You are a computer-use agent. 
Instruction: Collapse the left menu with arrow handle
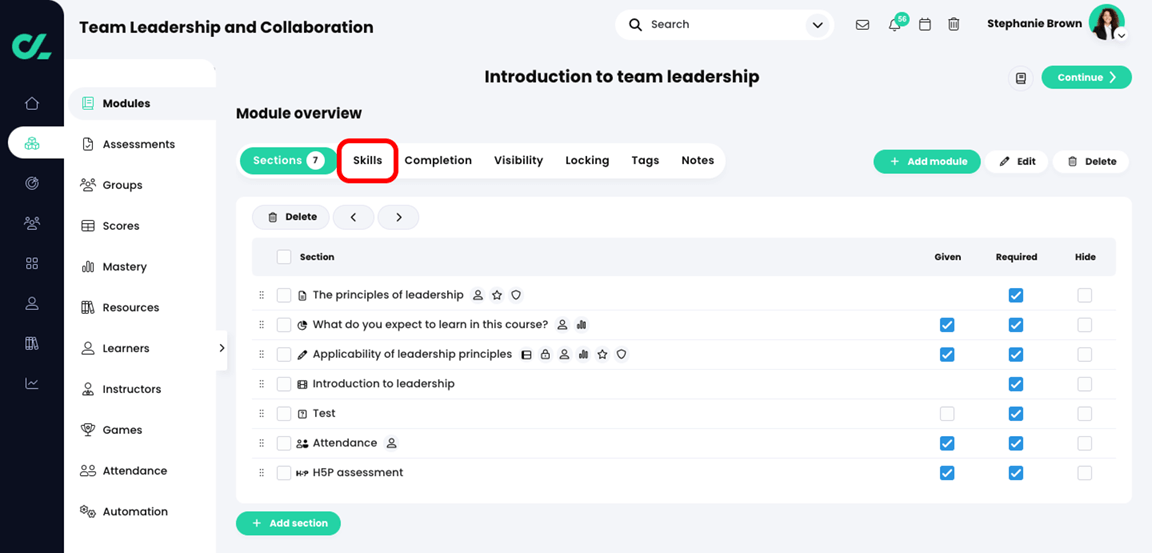tap(221, 349)
